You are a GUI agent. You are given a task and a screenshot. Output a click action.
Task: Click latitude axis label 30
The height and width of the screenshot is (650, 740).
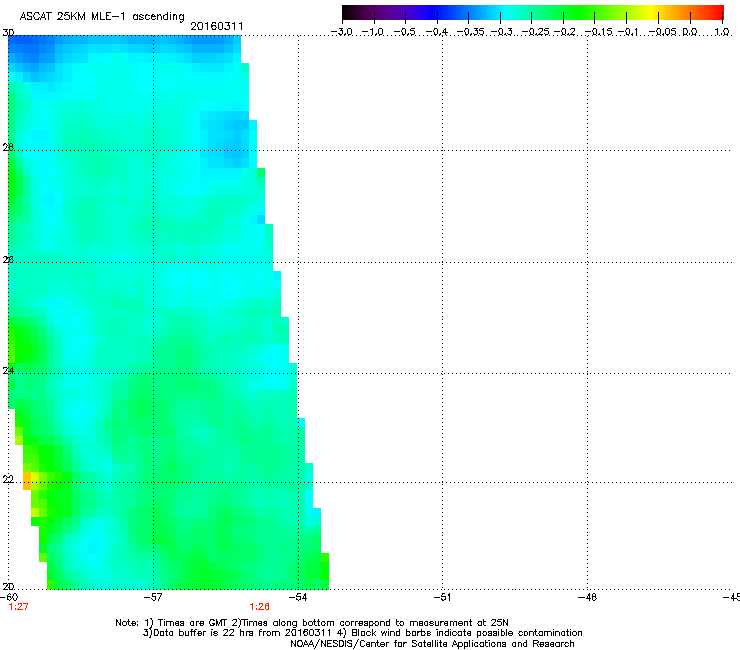[8, 33]
